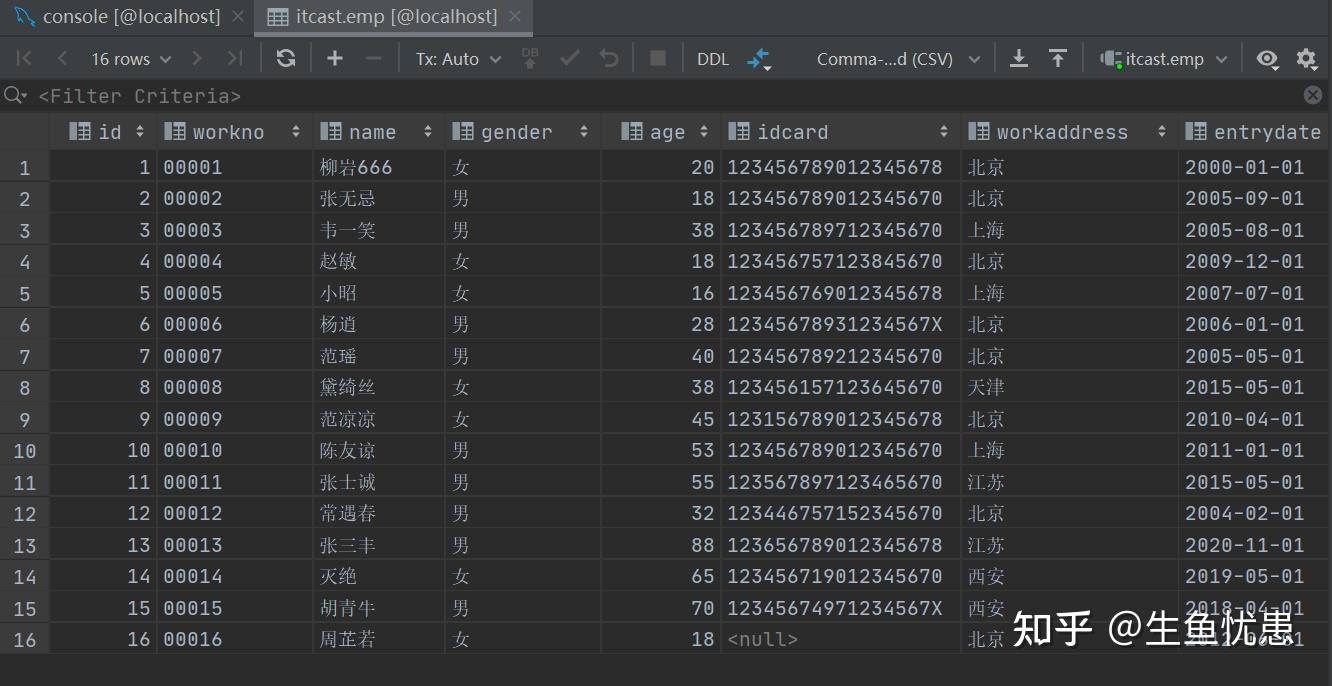
Task: Select row number 8 in the gutter
Action: (24, 387)
